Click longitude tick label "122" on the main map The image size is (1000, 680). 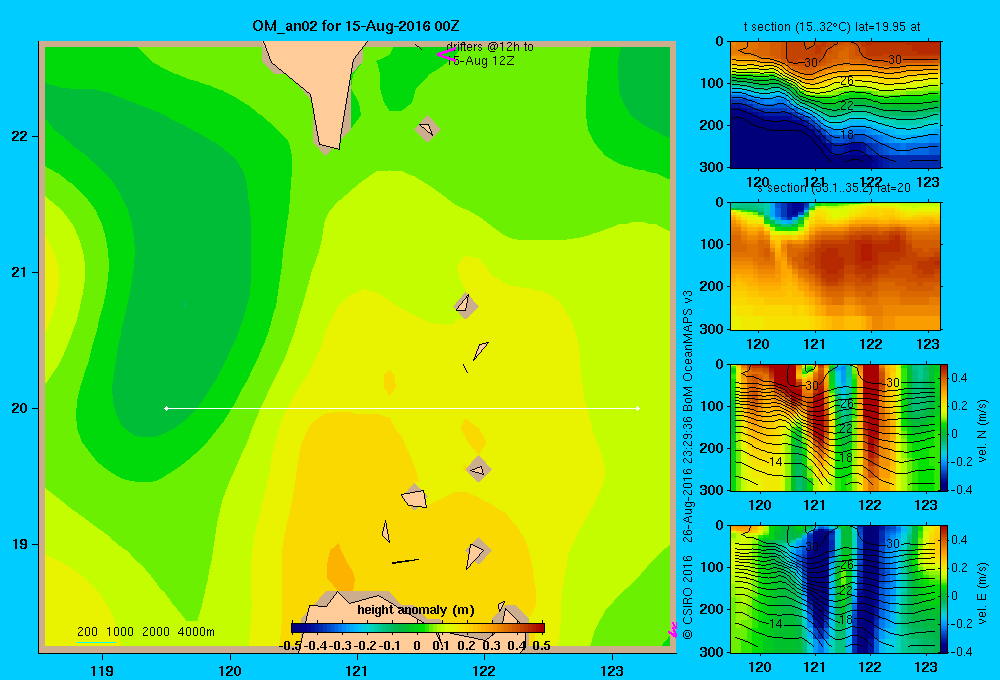point(484,670)
